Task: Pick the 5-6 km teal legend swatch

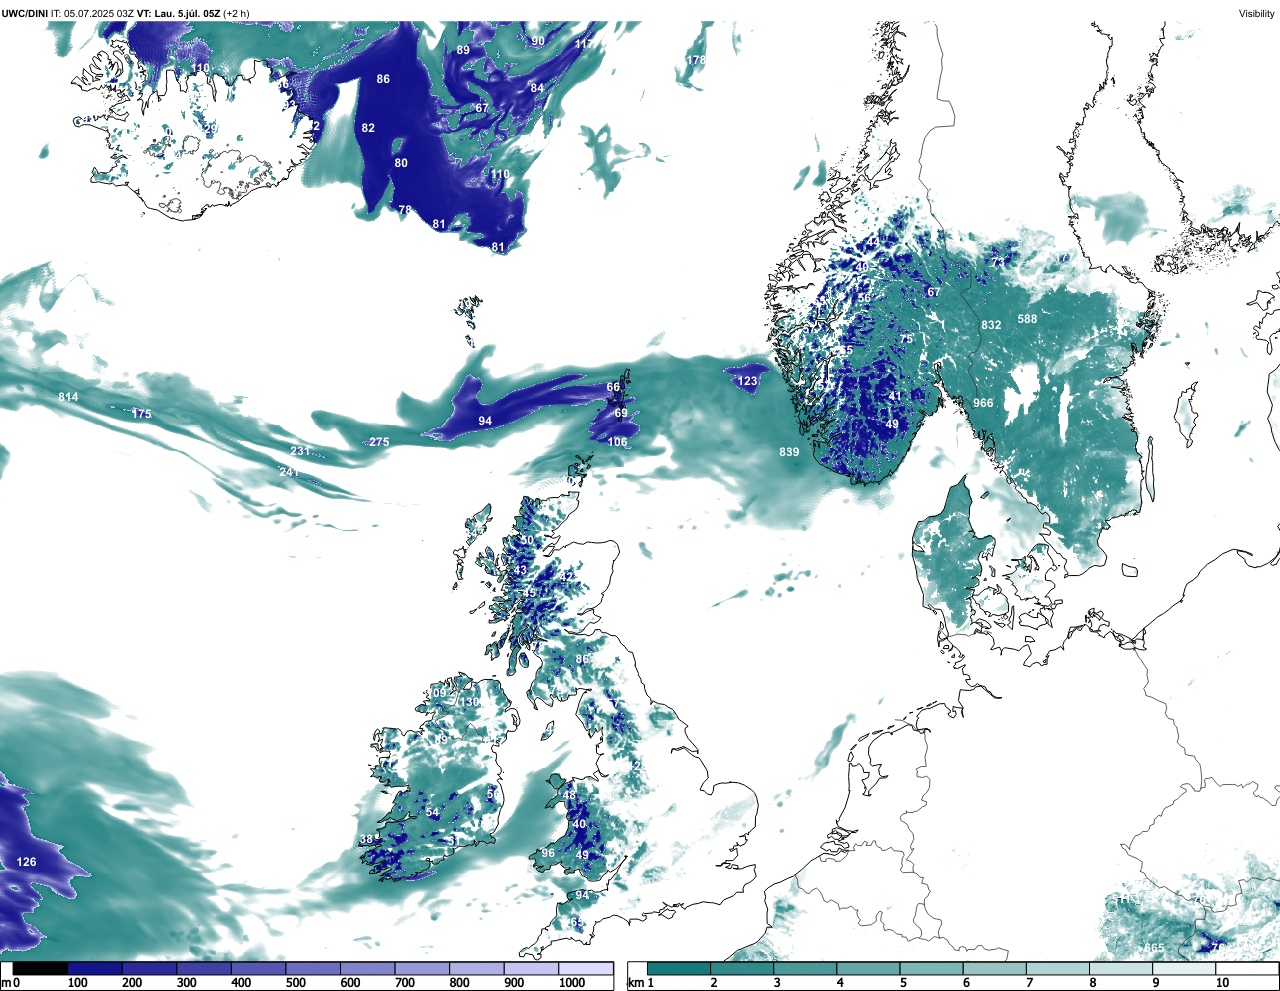Action: [931, 968]
